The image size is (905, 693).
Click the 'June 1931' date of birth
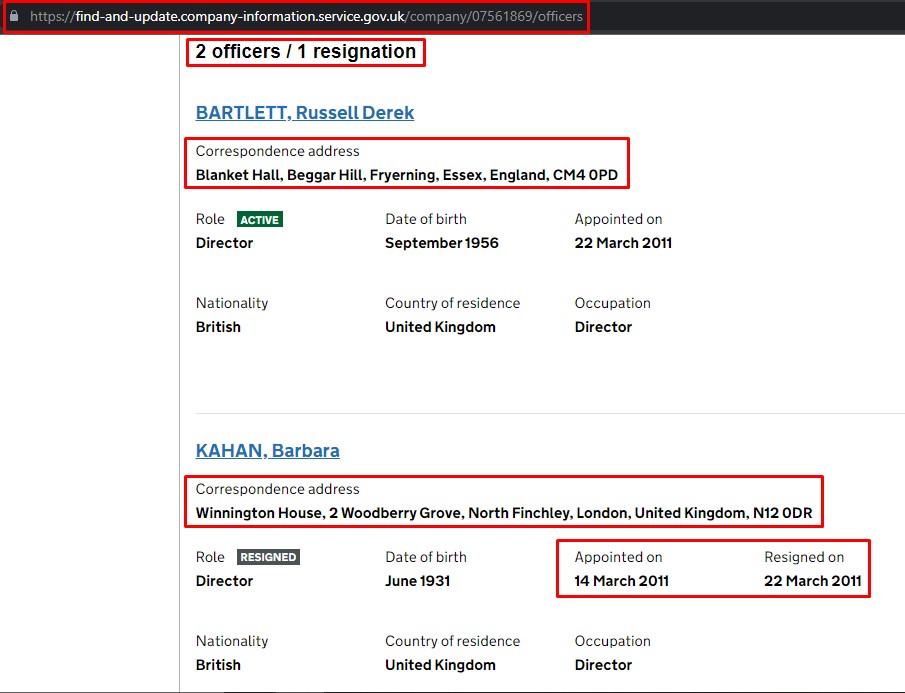click(417, 581)
